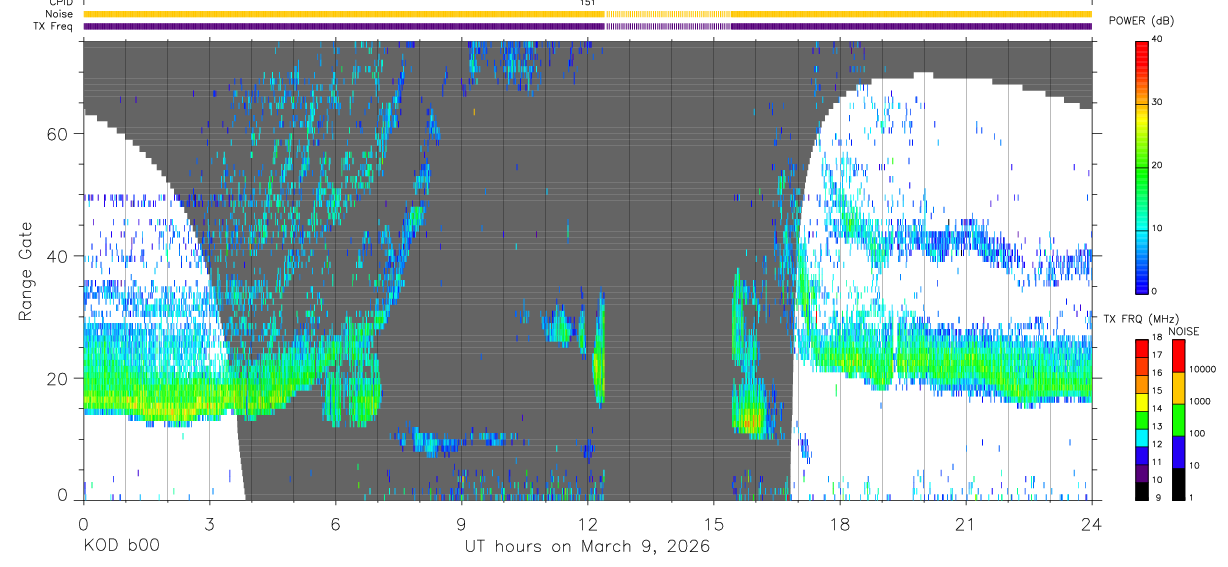Click the 10000 tick on the NOISE scale
The width and height of the screenshot is (1228, 567).
tap(1202, 369)
